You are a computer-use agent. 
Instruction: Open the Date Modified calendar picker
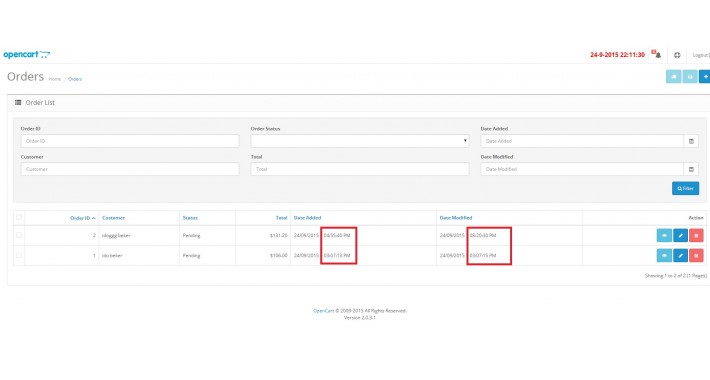click(x=691, y=169)
